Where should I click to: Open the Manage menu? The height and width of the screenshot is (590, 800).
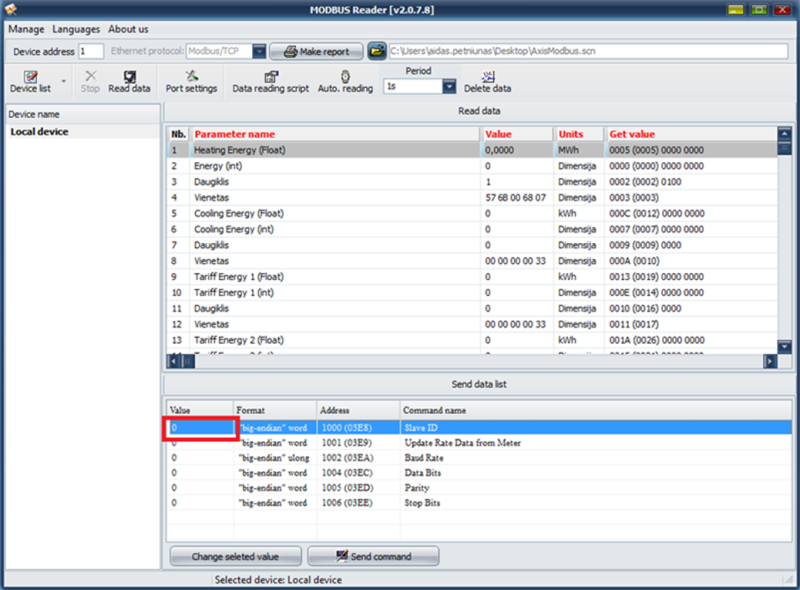(26, 29)
